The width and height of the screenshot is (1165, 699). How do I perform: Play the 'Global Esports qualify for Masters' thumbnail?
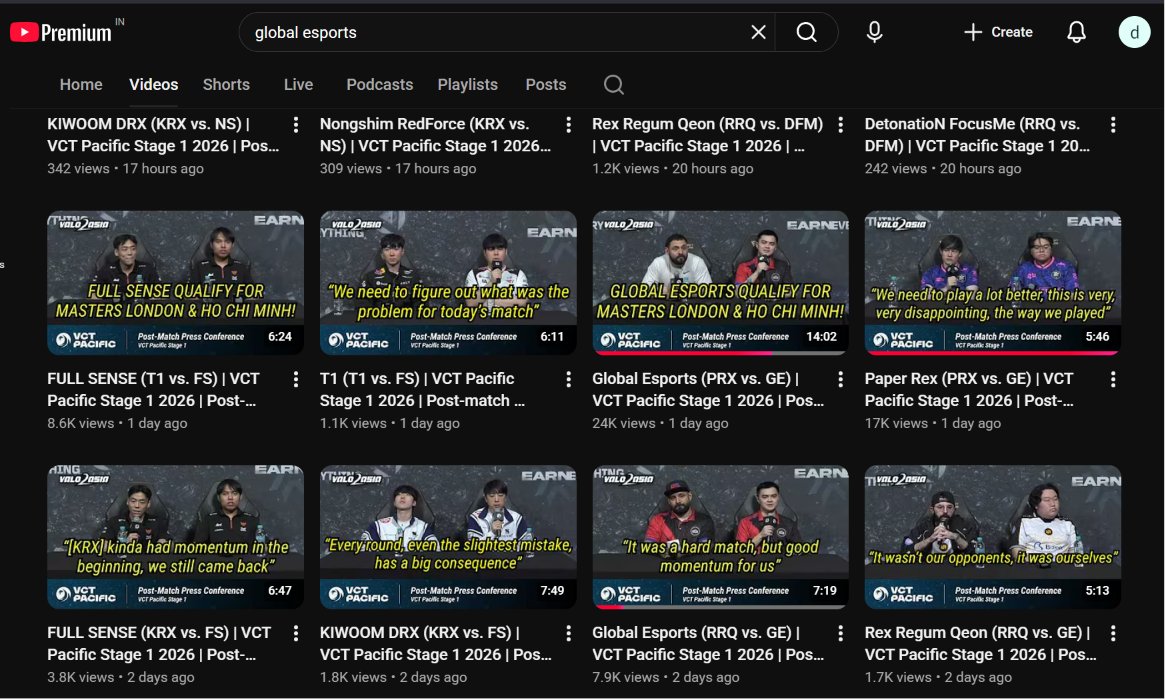tap(721, 283)
